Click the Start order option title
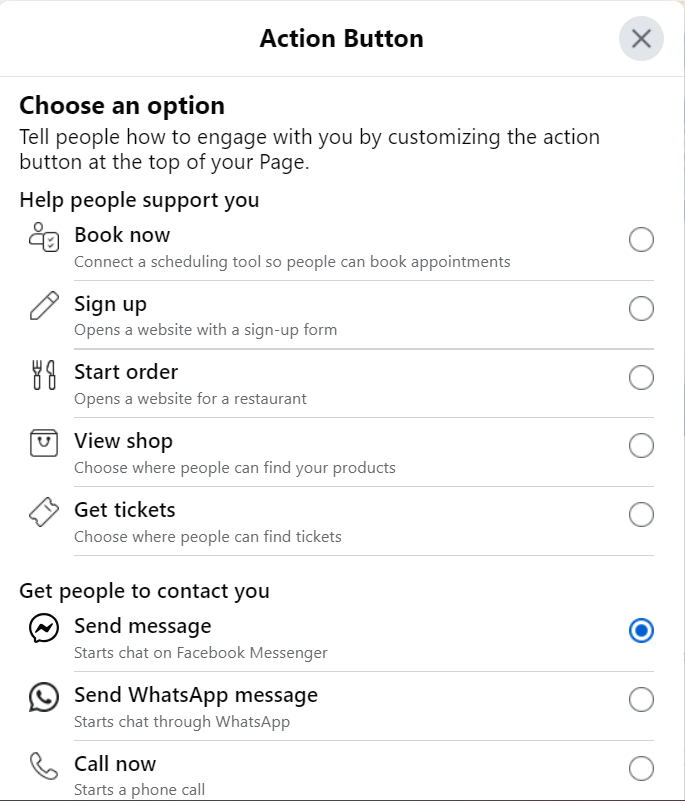 (126, 372)
